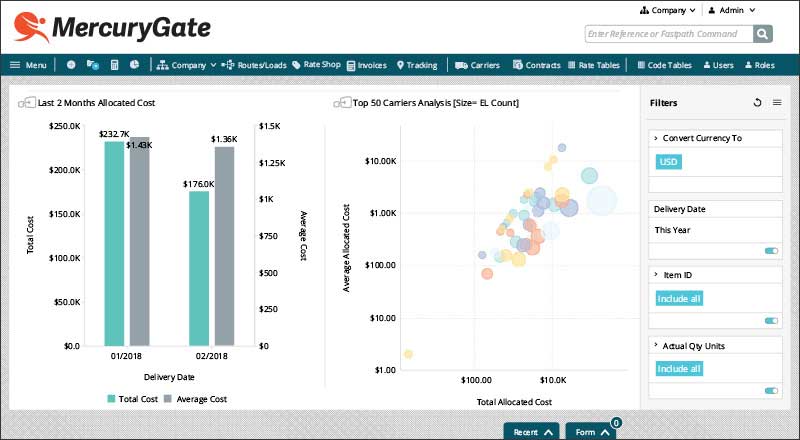
Task: Click the $232.7K bar label
Action: [x=114, y=134]
